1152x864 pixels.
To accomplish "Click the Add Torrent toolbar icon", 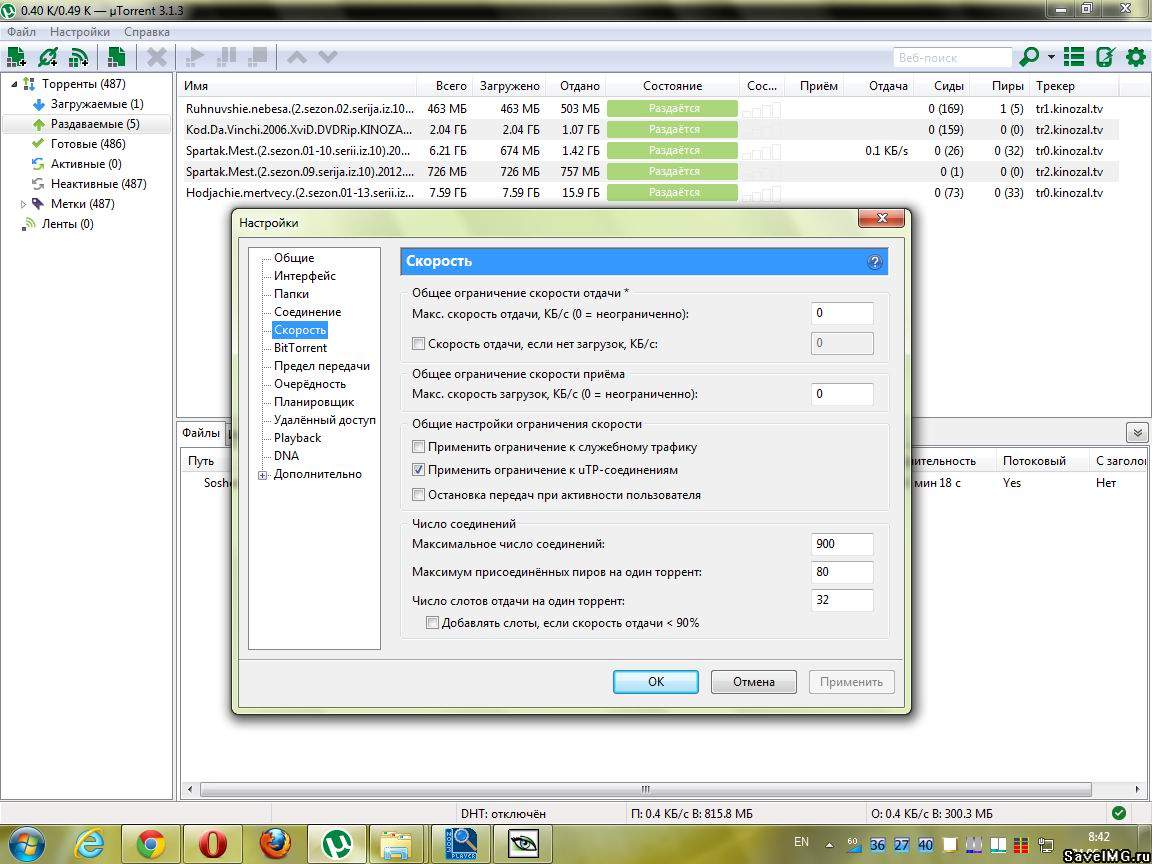I will click(x=15, y=57).
